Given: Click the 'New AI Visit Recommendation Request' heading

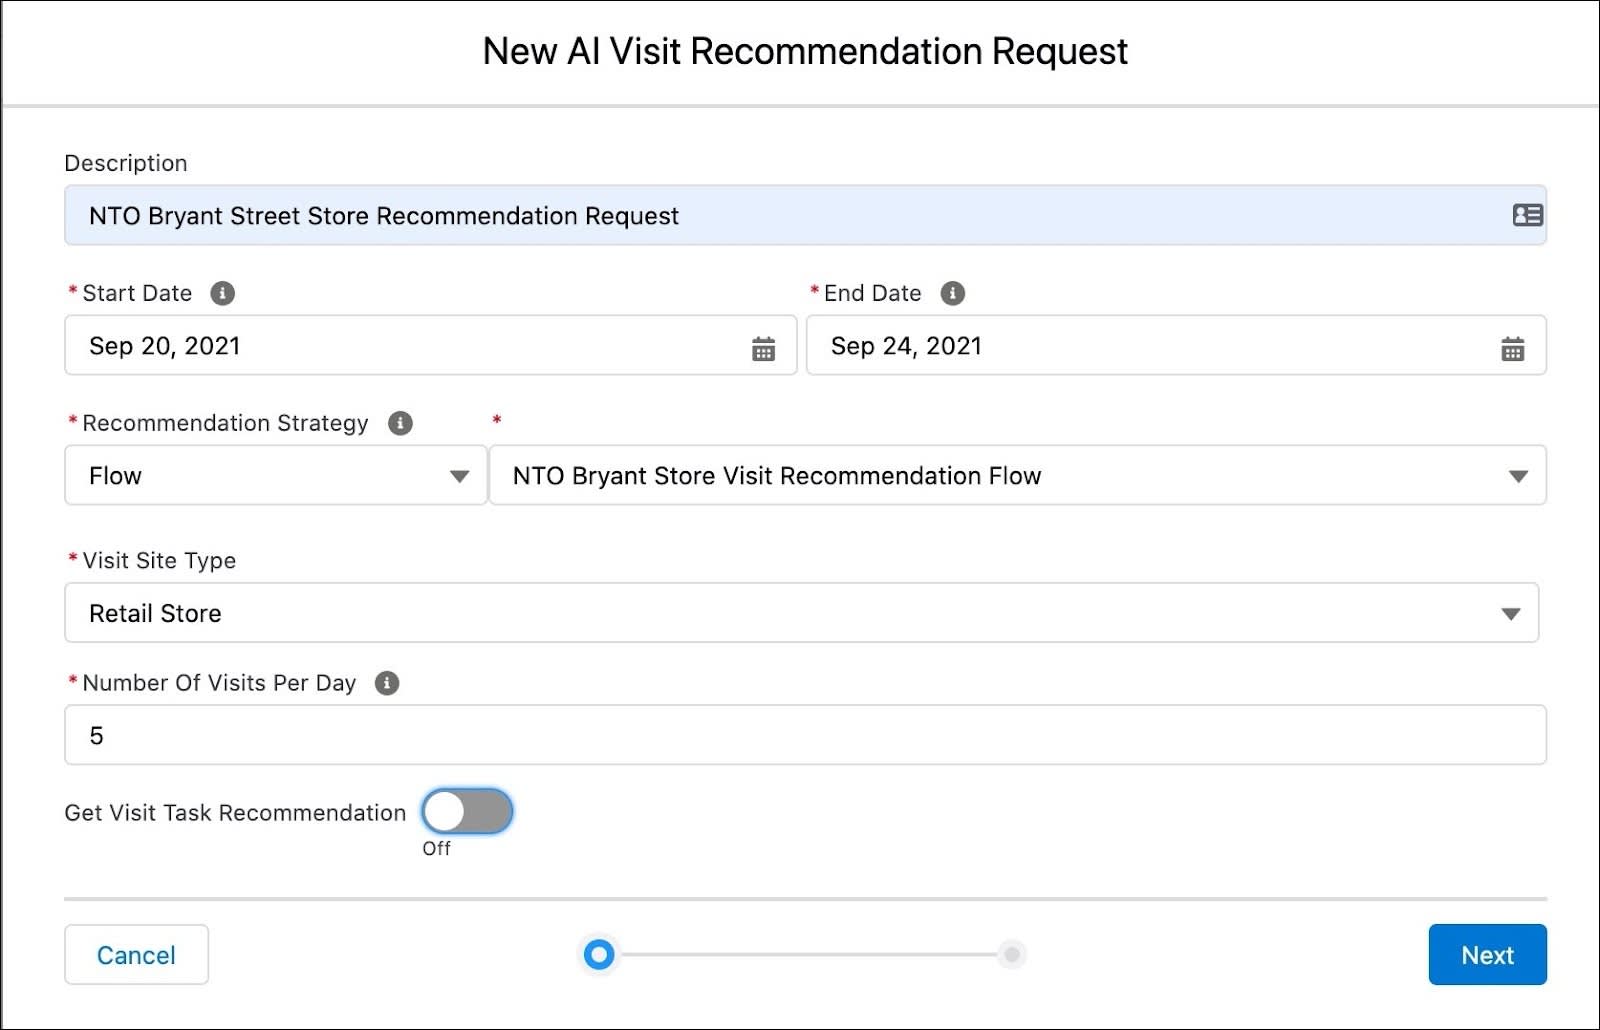Looking at the screenshot, I should [x=805, y=51].
